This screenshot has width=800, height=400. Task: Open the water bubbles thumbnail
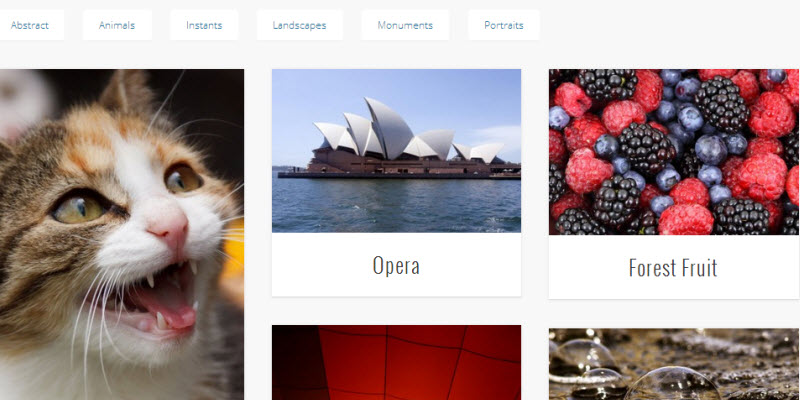tap(674, 364)
